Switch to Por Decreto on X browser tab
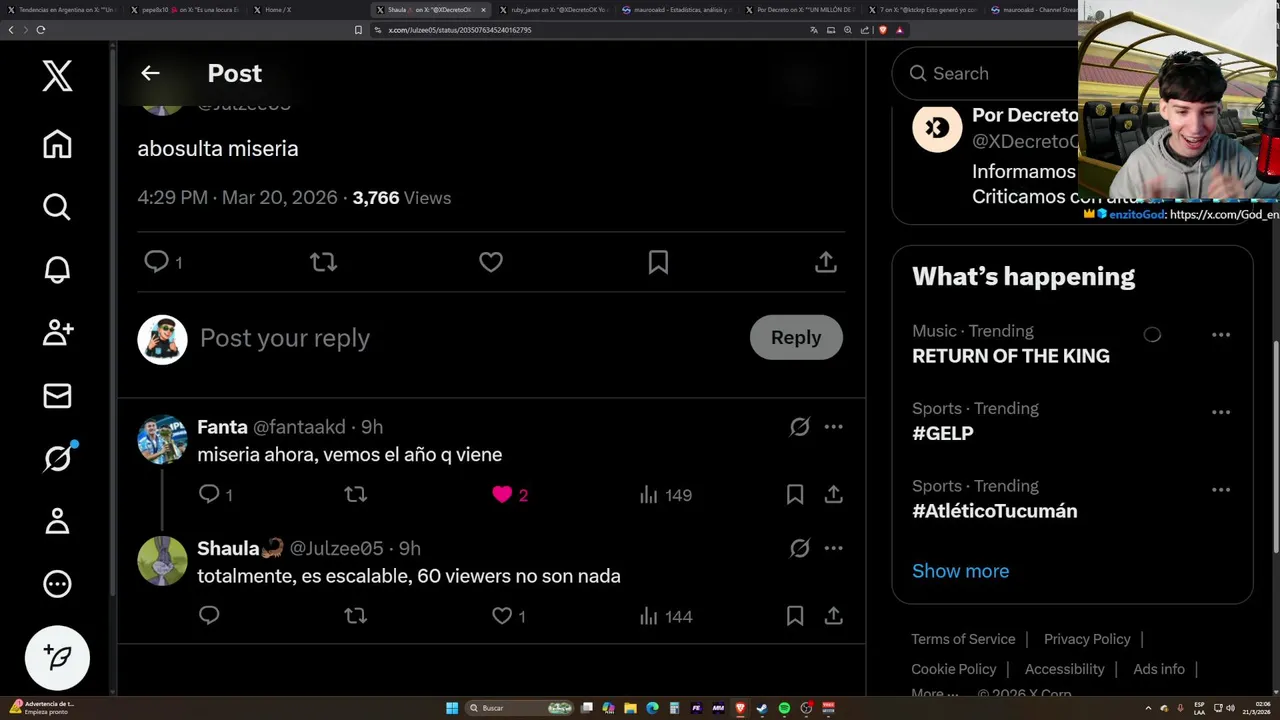The width and height of the screenshot is (1280, 720). [x=799, y=9]
